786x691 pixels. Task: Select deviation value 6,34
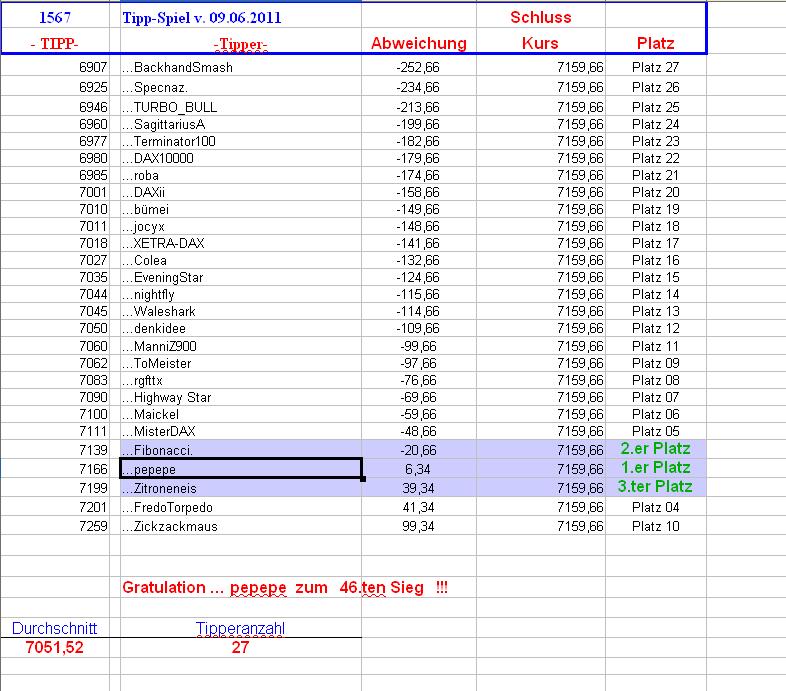coord(419,469)
